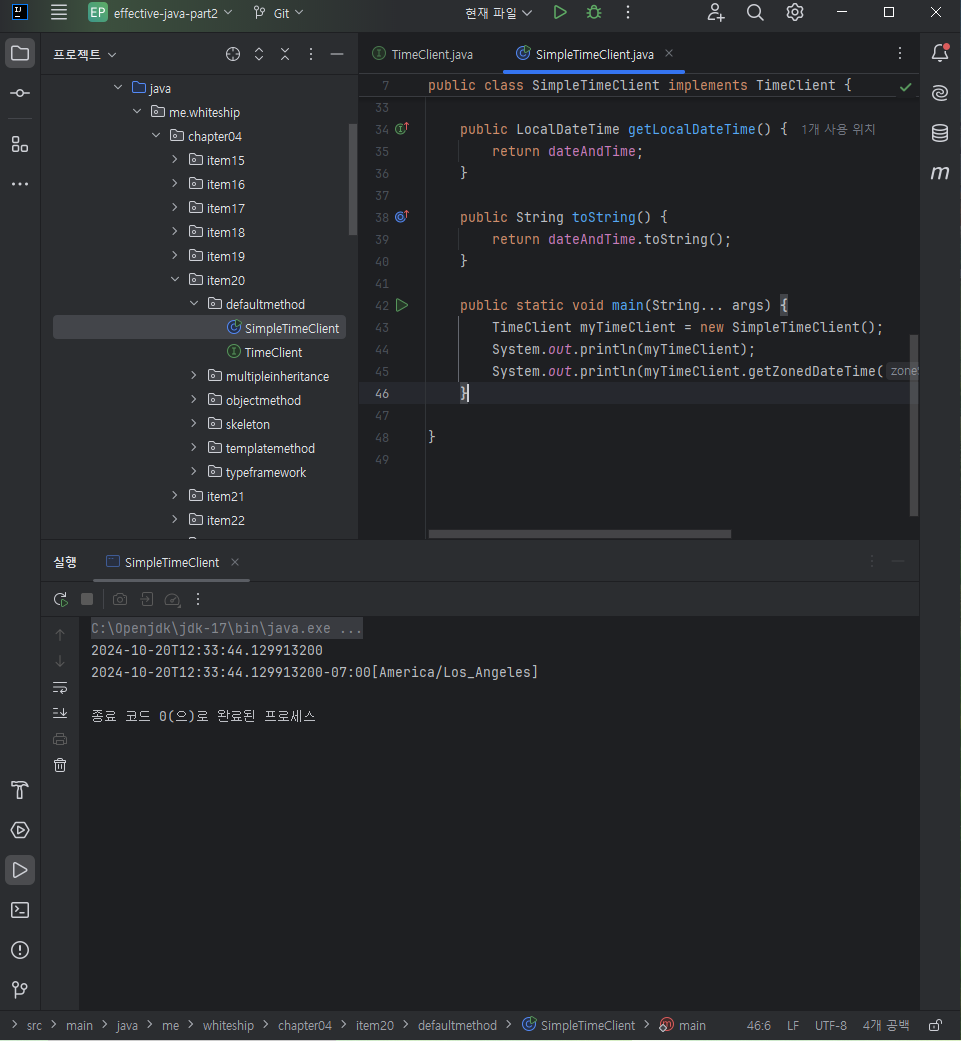
Task: Open the Terminal tool window icon
Action: (x=20, y=910)
